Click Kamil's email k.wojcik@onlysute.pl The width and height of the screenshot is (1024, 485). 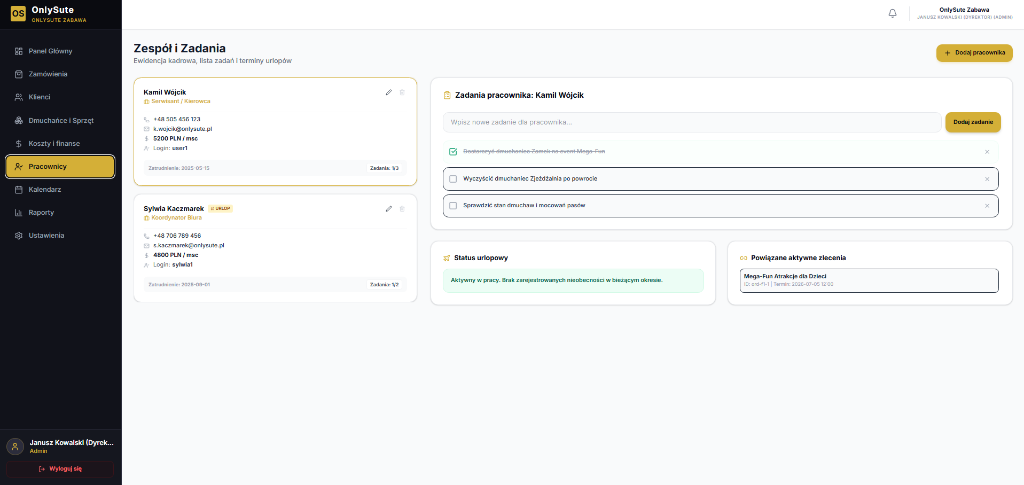pos(183,129)
